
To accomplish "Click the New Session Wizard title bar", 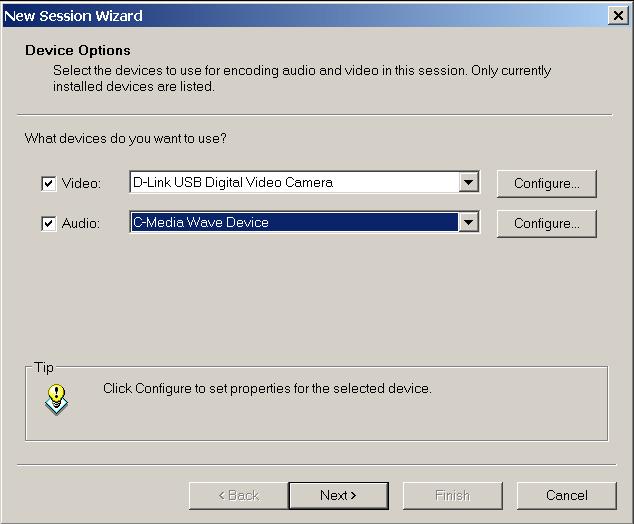I will pos(300,16).
